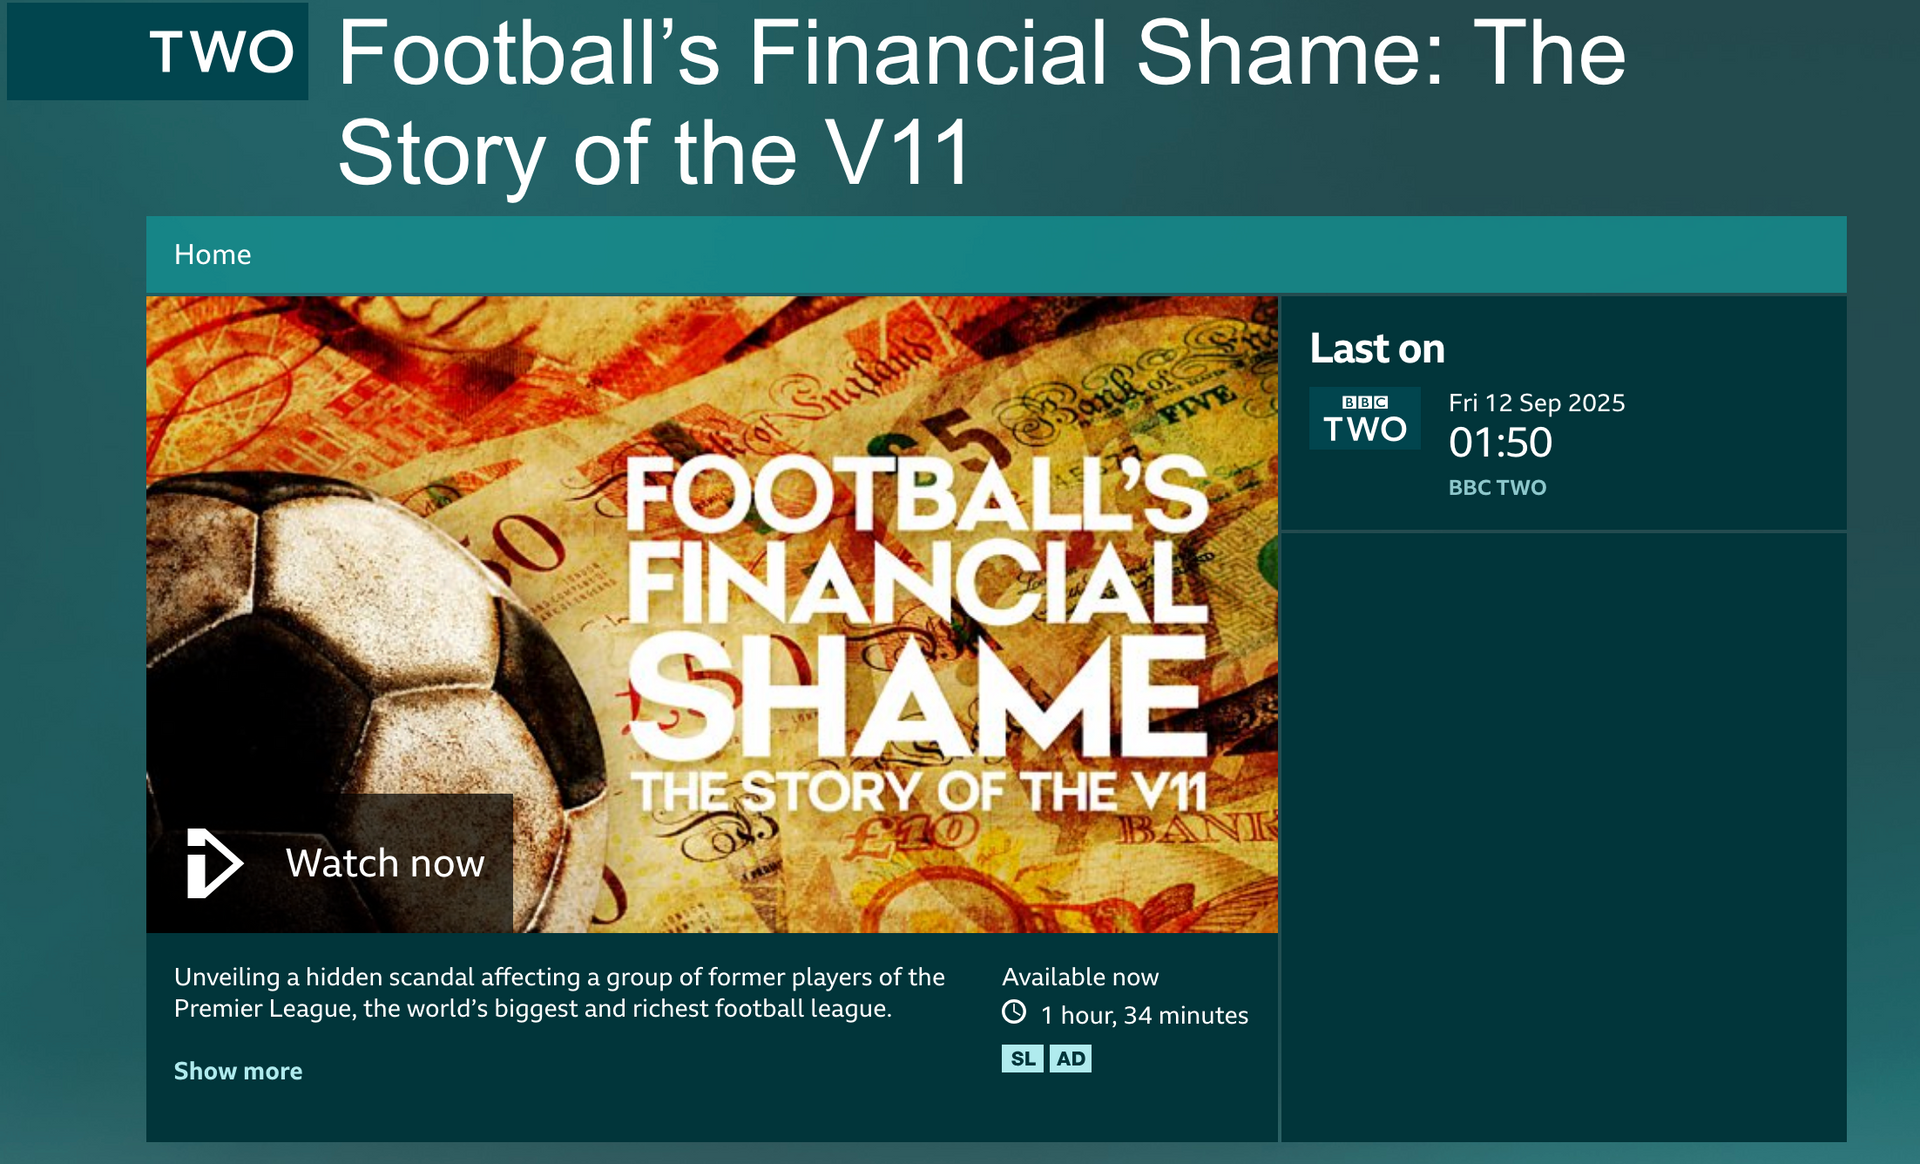Image resolution: width=1920 pixels, height=1164 pixels.
Task: Open the Home tab in navigation bar
Action: click(x=212, y=255)
